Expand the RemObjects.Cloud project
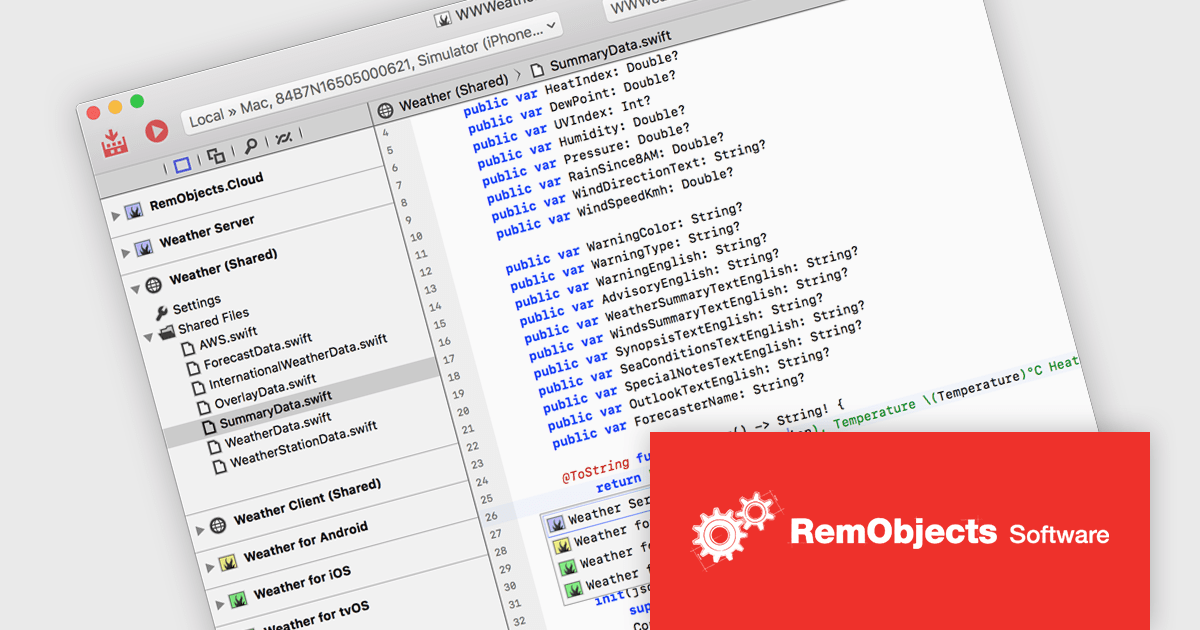 pyautogui.click(x=115, y=214)
